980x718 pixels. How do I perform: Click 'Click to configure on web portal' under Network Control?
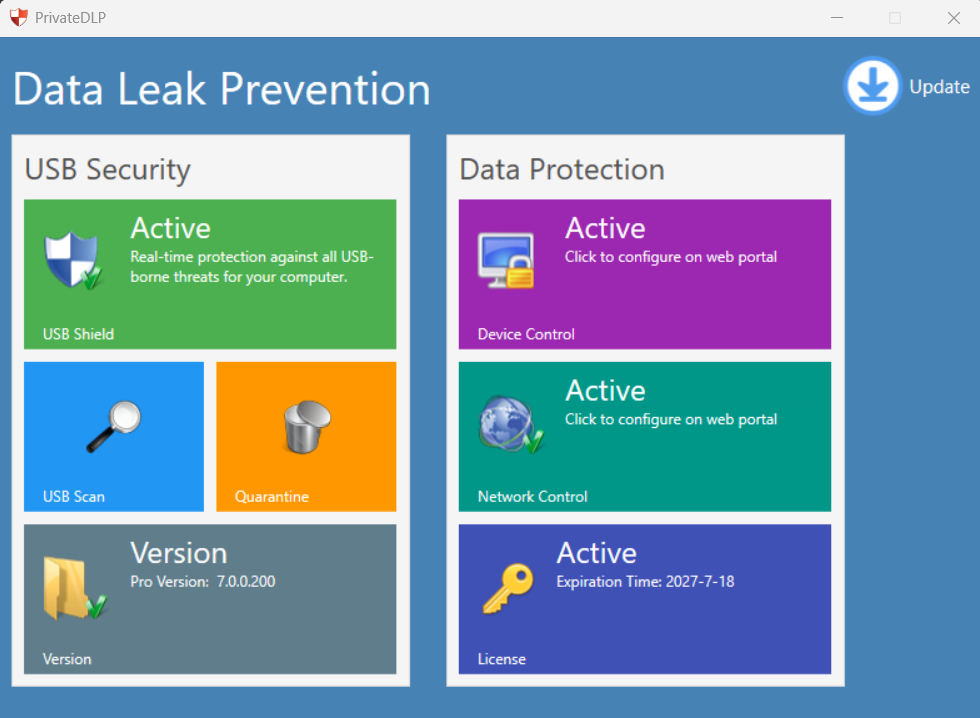671,419
